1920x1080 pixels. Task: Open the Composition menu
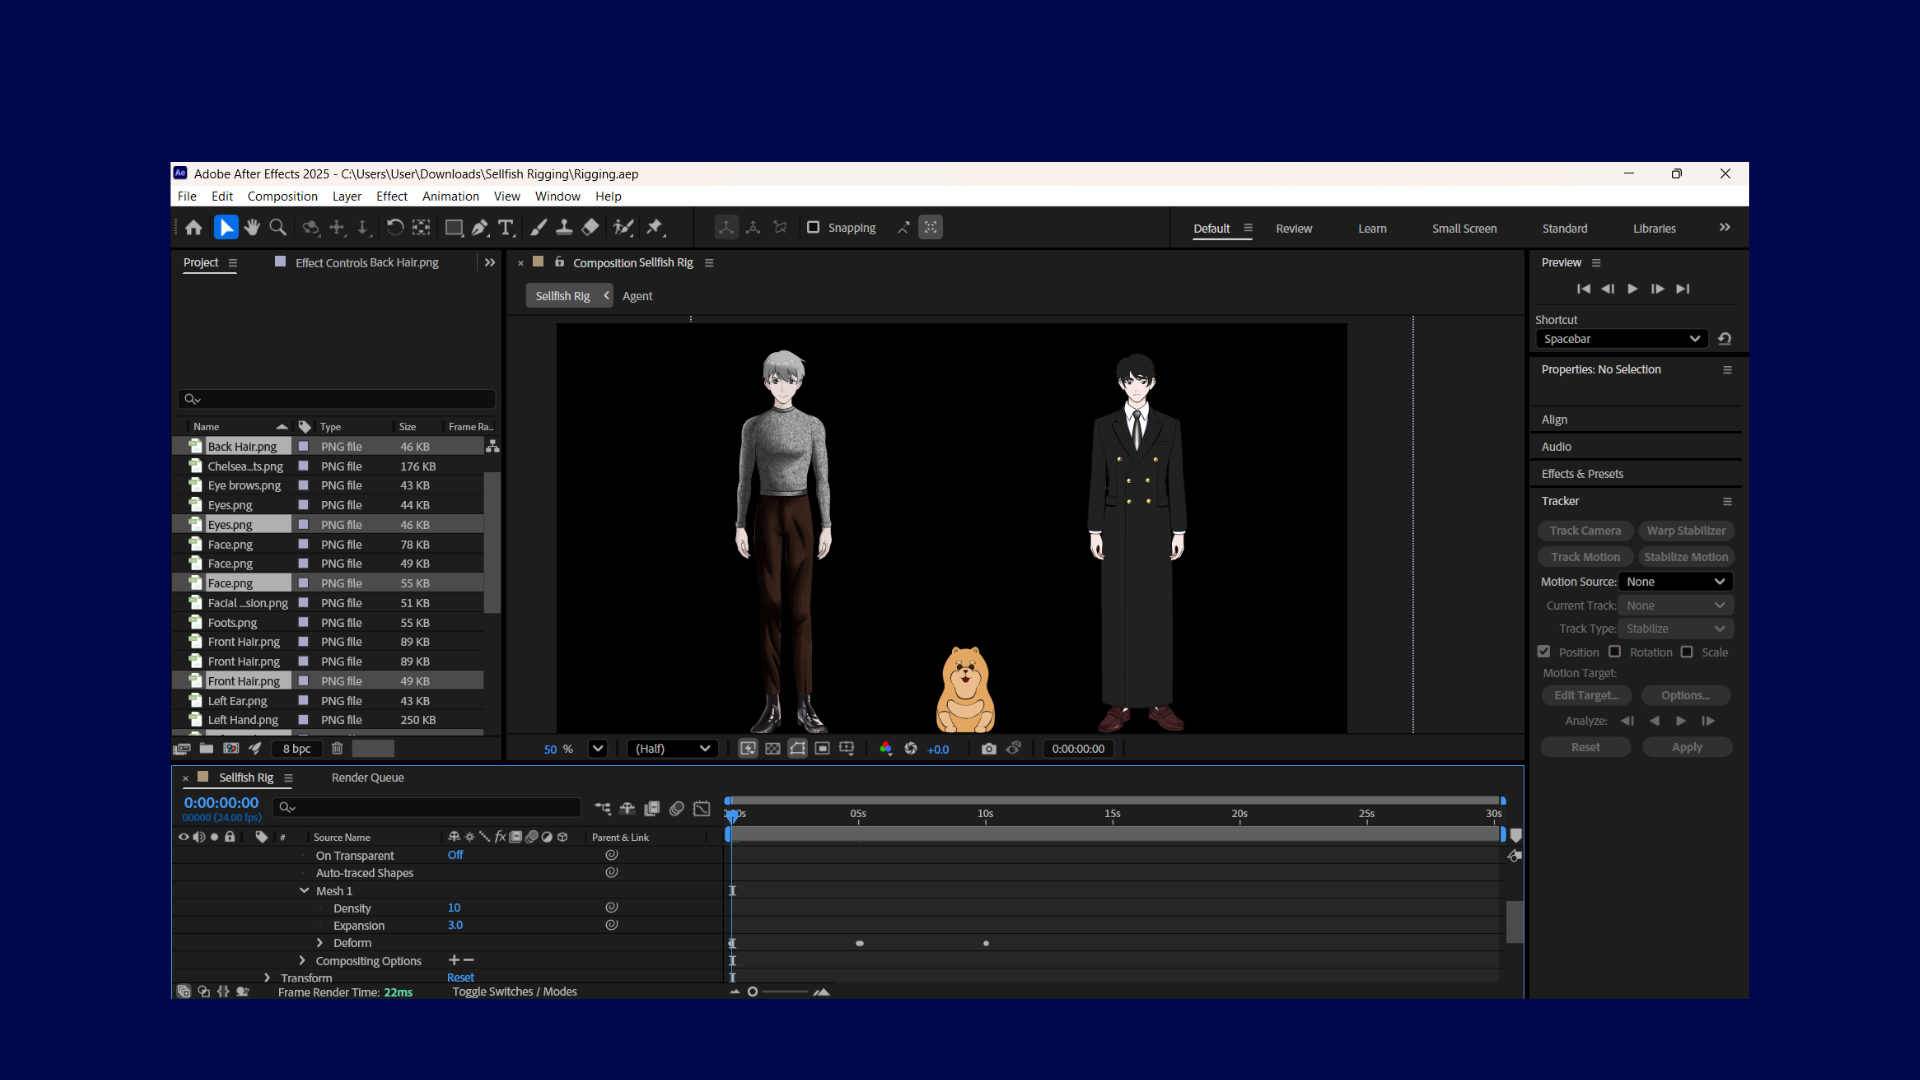tap(282, 197)
